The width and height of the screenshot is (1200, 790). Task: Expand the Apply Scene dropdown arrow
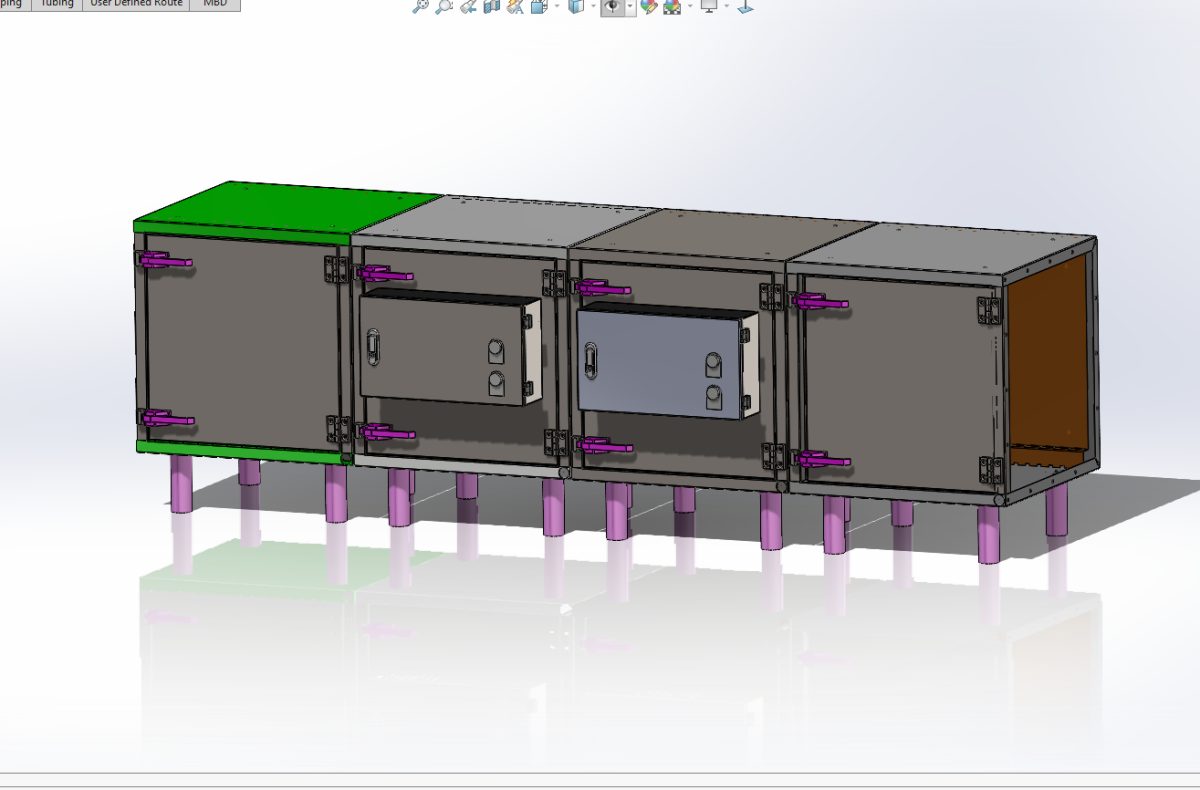pyautogui.click(x=690, y=5)
